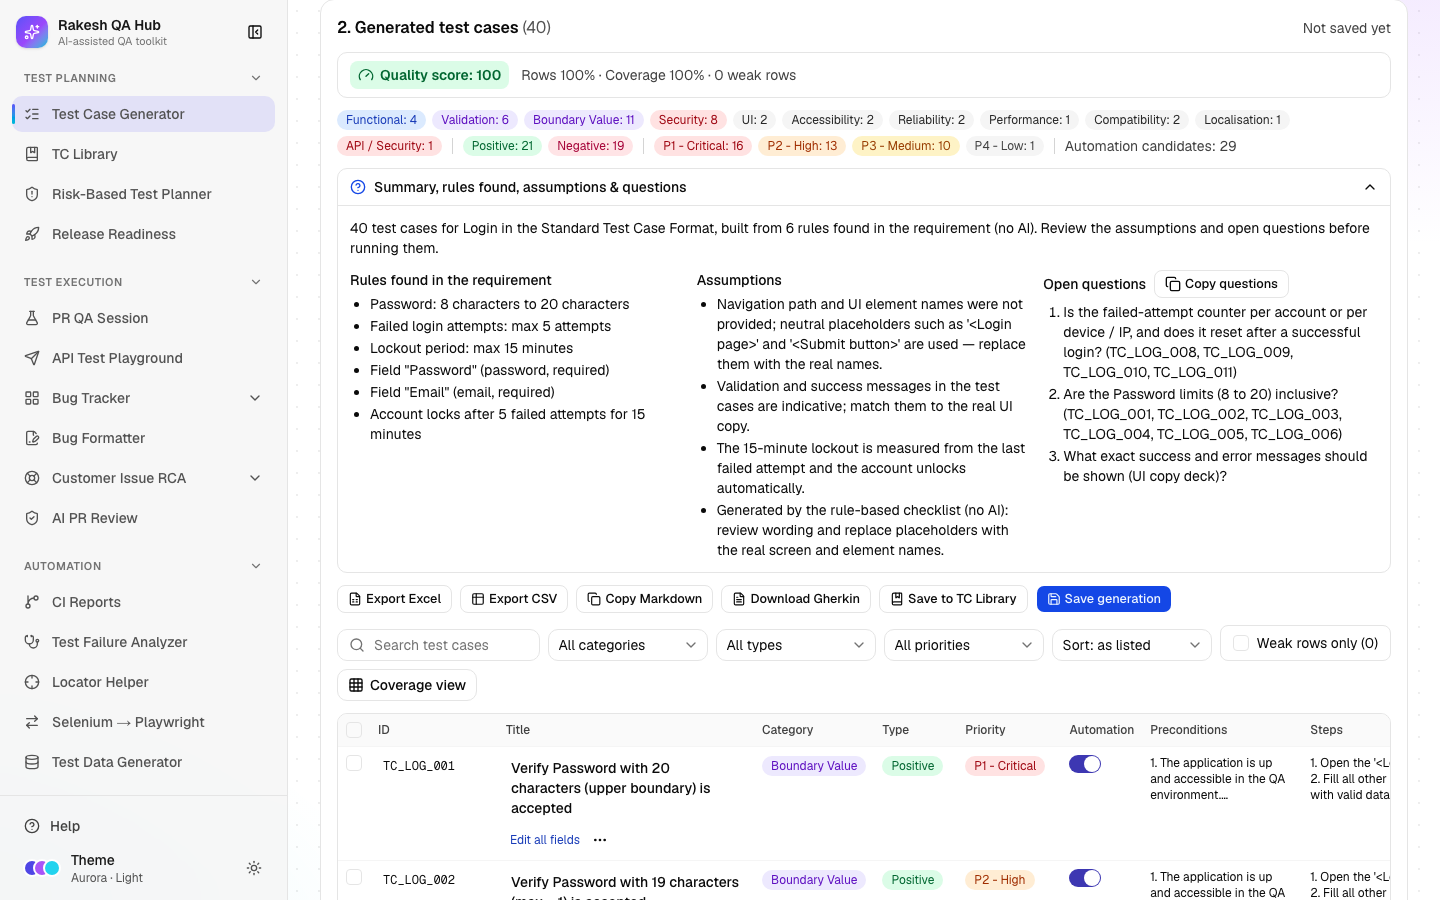1440x900 pixels.
Task: Toggle automation switch for TC_LOG_001
Action: [x=1085, y=764]
